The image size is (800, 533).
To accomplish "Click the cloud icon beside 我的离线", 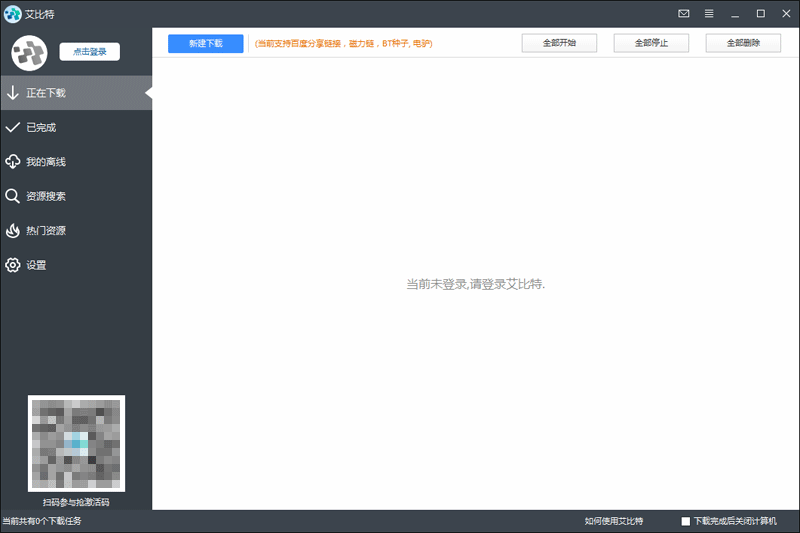I will click(13, 162).
